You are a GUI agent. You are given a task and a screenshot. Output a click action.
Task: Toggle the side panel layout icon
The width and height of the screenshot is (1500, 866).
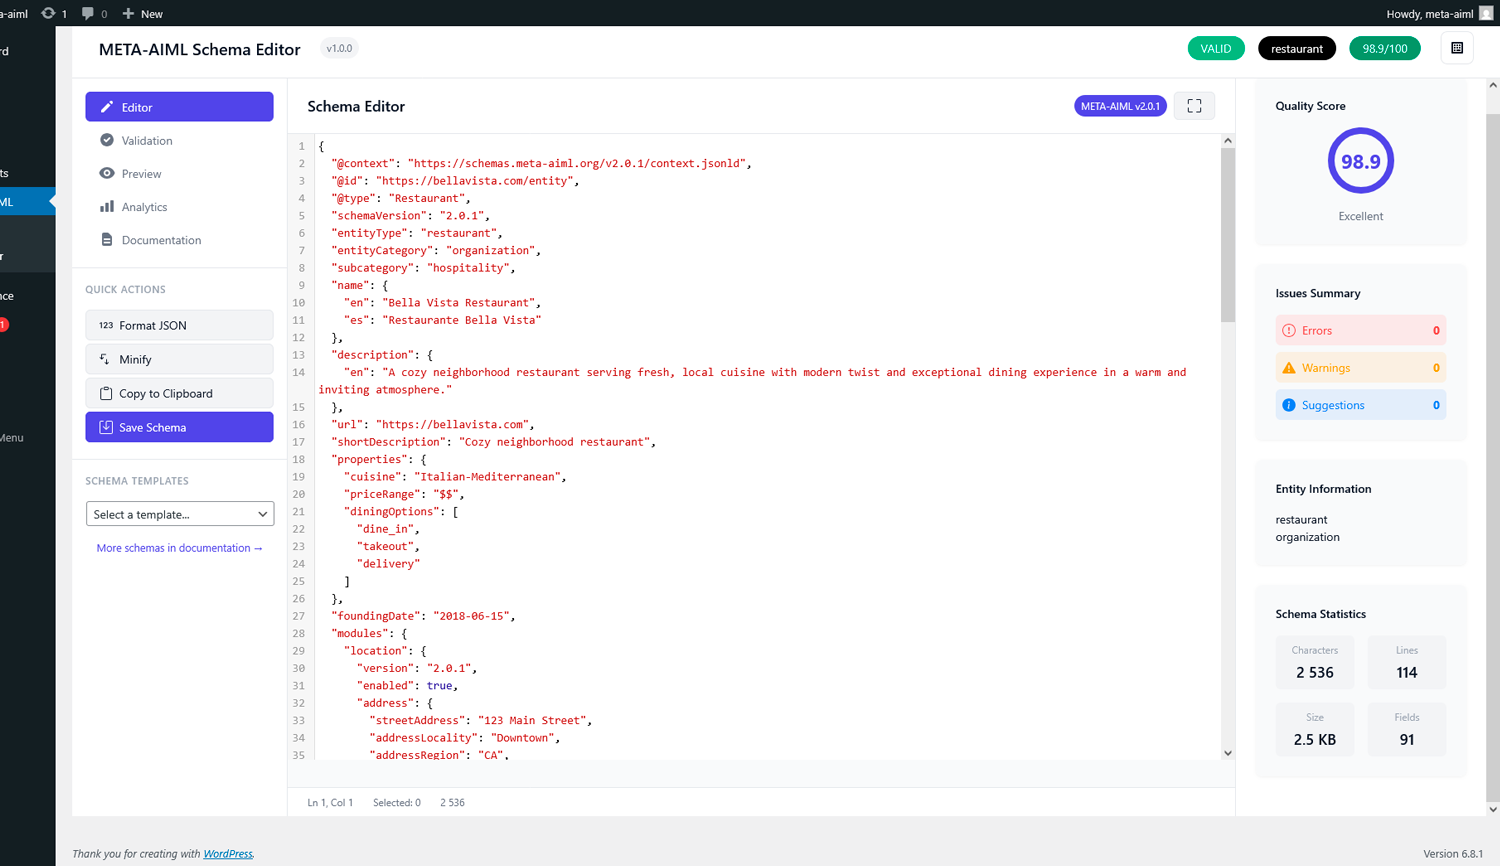coord(1457,48)
